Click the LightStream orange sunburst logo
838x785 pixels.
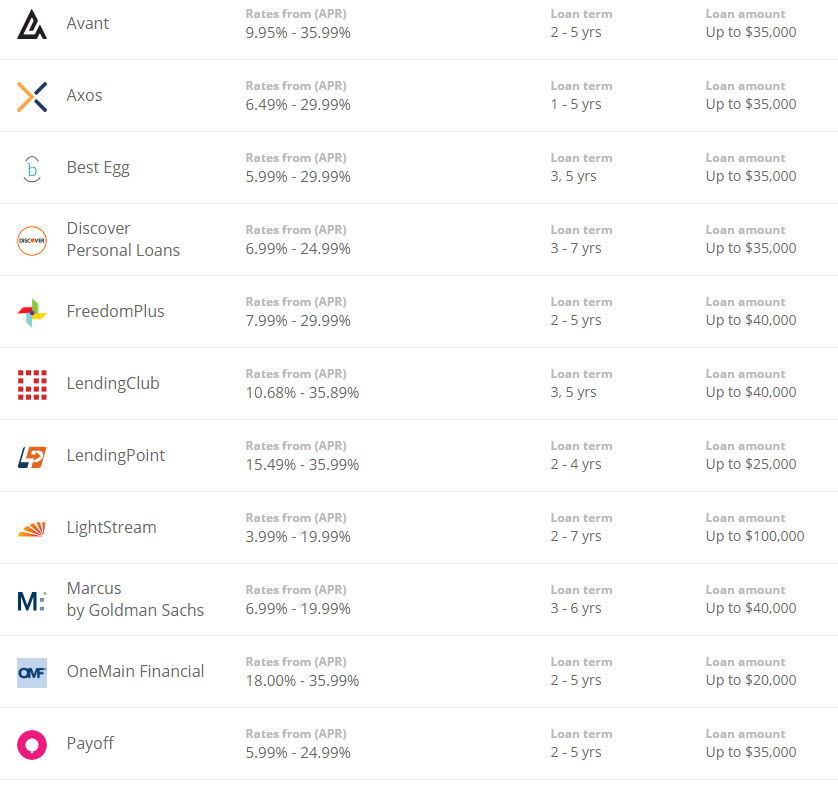(x=32, y=529)
